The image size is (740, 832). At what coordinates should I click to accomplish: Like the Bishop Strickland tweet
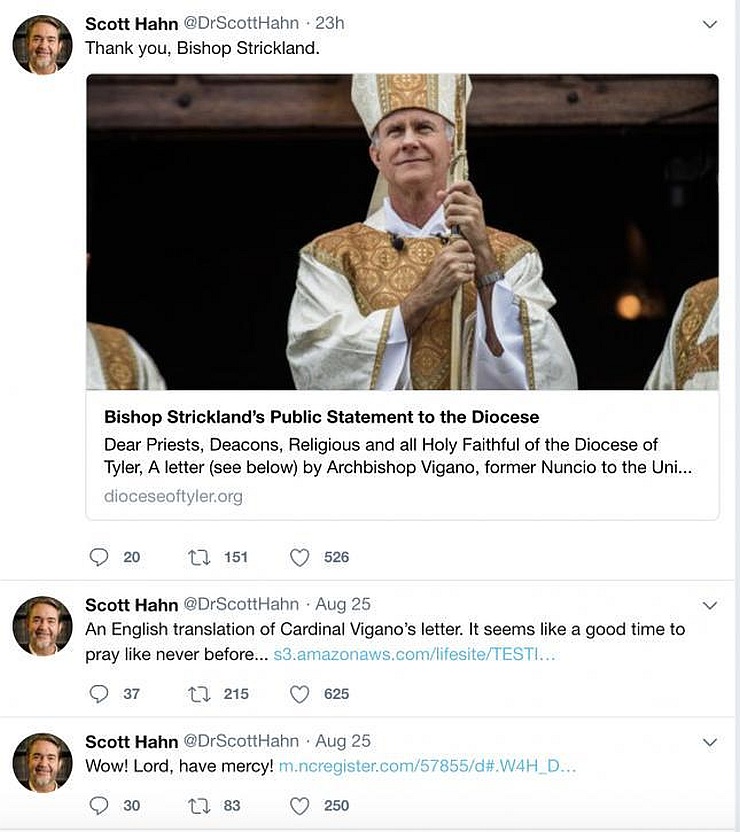(299, 557)
